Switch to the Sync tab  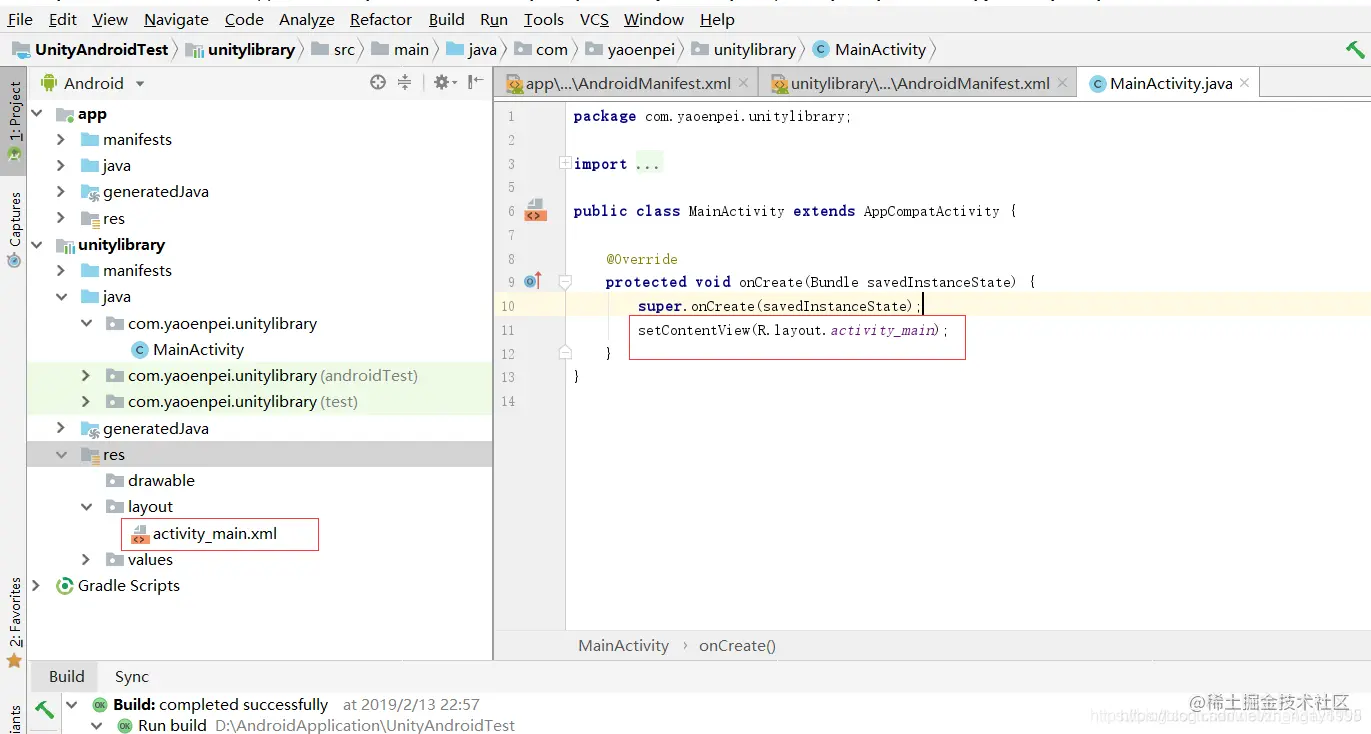coord(131,676)
